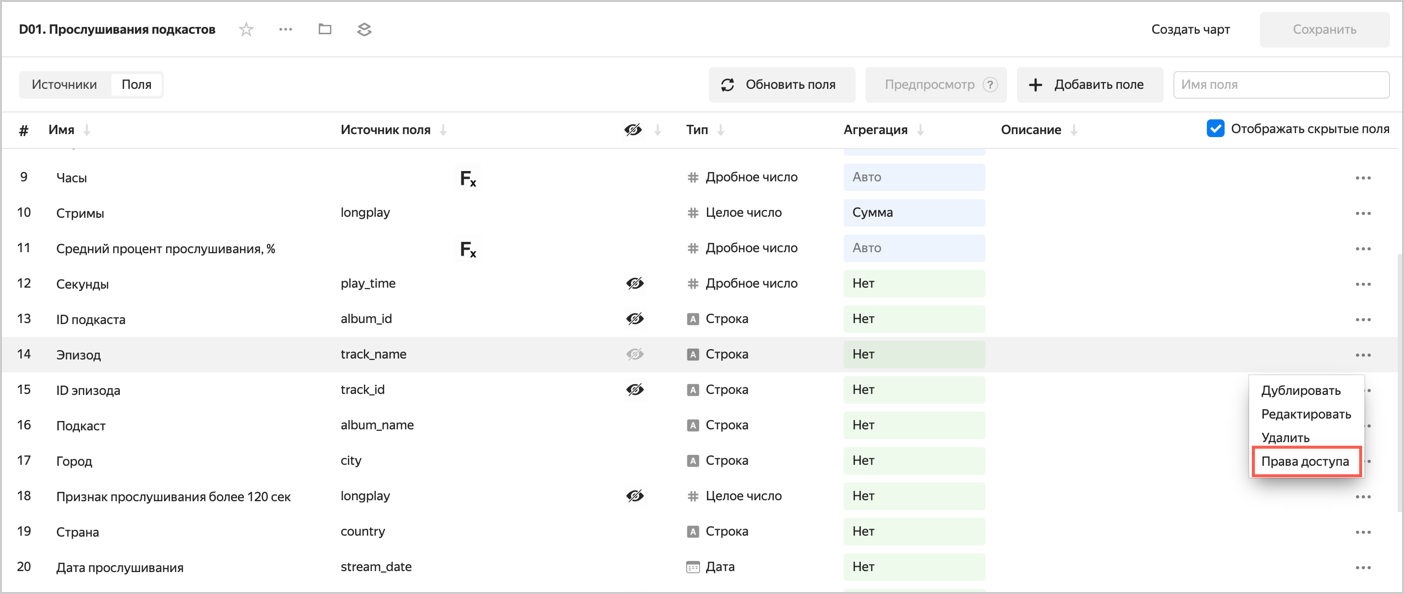Open the folder icon in the header
This screenshot has width=1404, height=594.
(x=325, y=30)
